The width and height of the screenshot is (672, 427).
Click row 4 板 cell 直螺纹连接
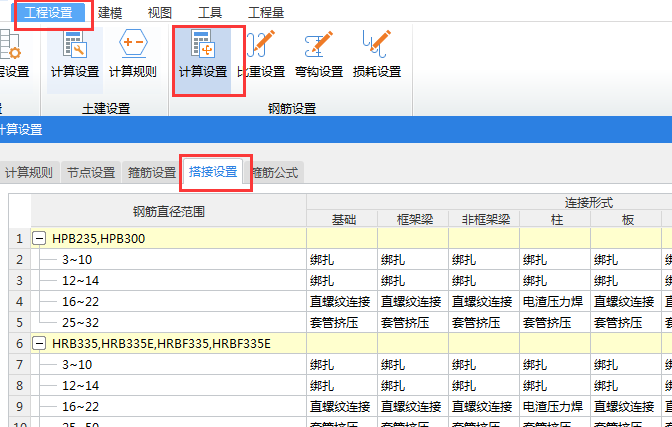(626, 301)
